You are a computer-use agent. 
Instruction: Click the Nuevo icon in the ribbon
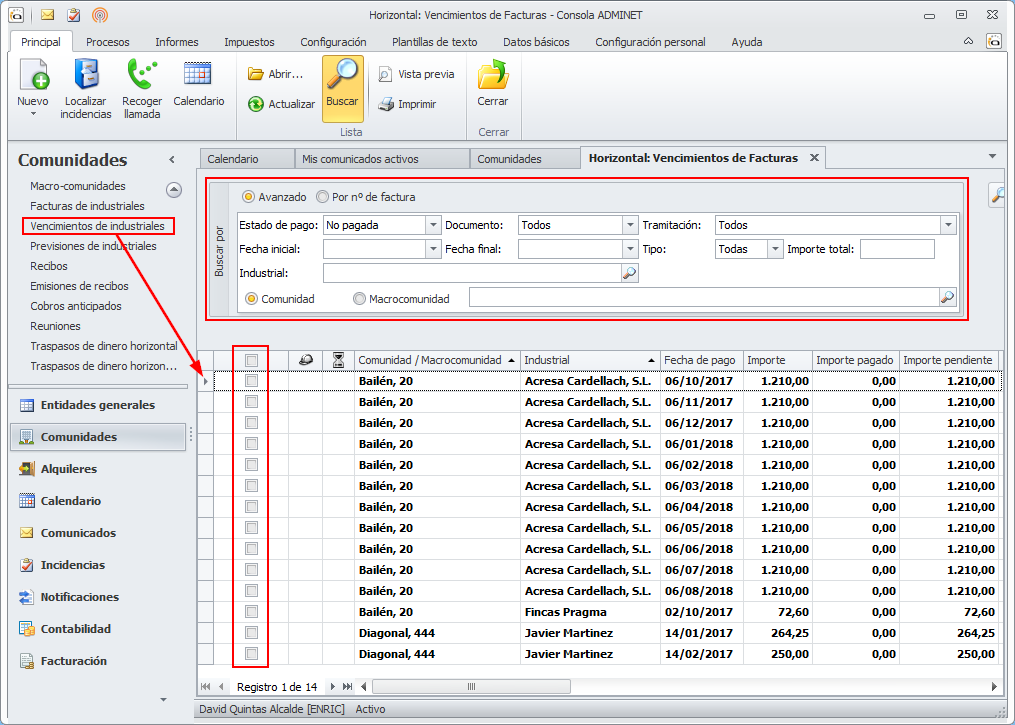coord(33,77)
